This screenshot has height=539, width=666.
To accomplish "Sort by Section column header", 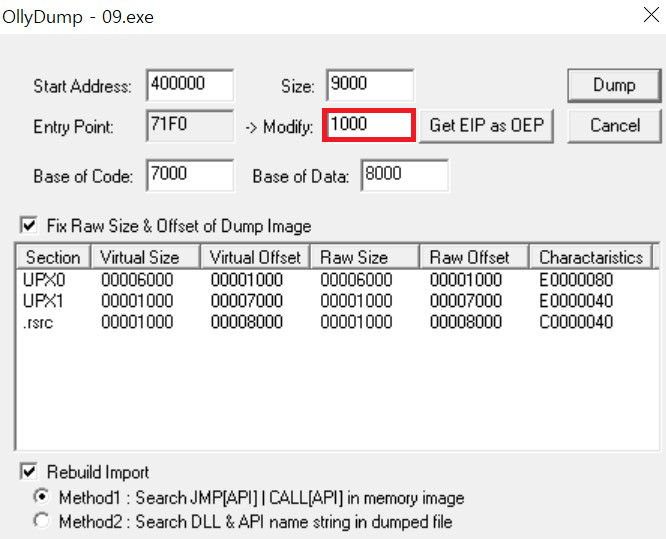I will tap(54, 257).
